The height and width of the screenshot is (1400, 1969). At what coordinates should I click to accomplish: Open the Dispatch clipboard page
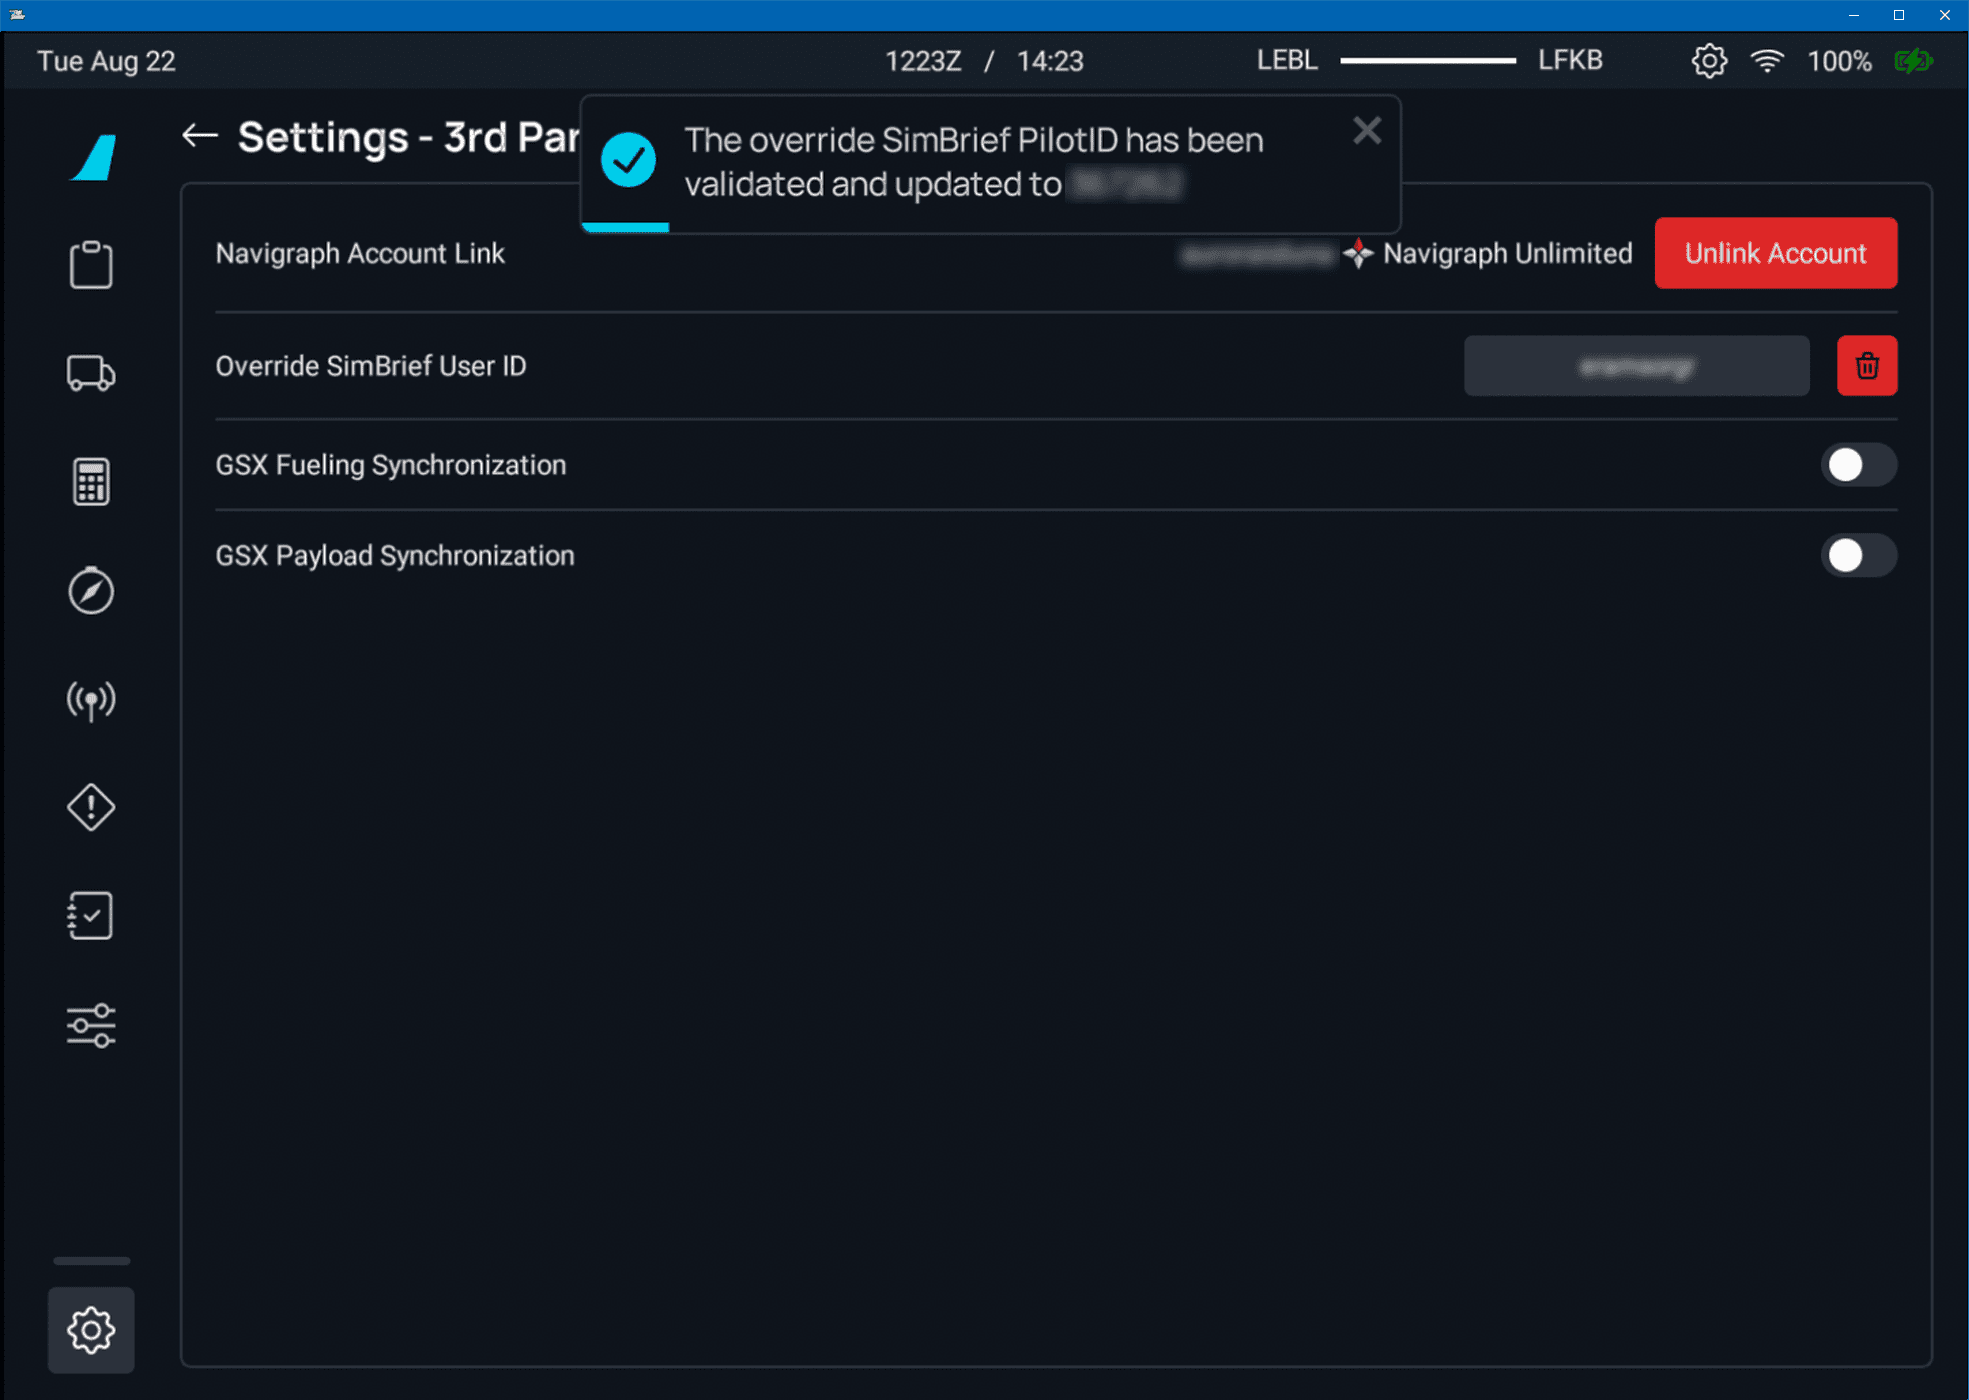click(x=91, y=265)
